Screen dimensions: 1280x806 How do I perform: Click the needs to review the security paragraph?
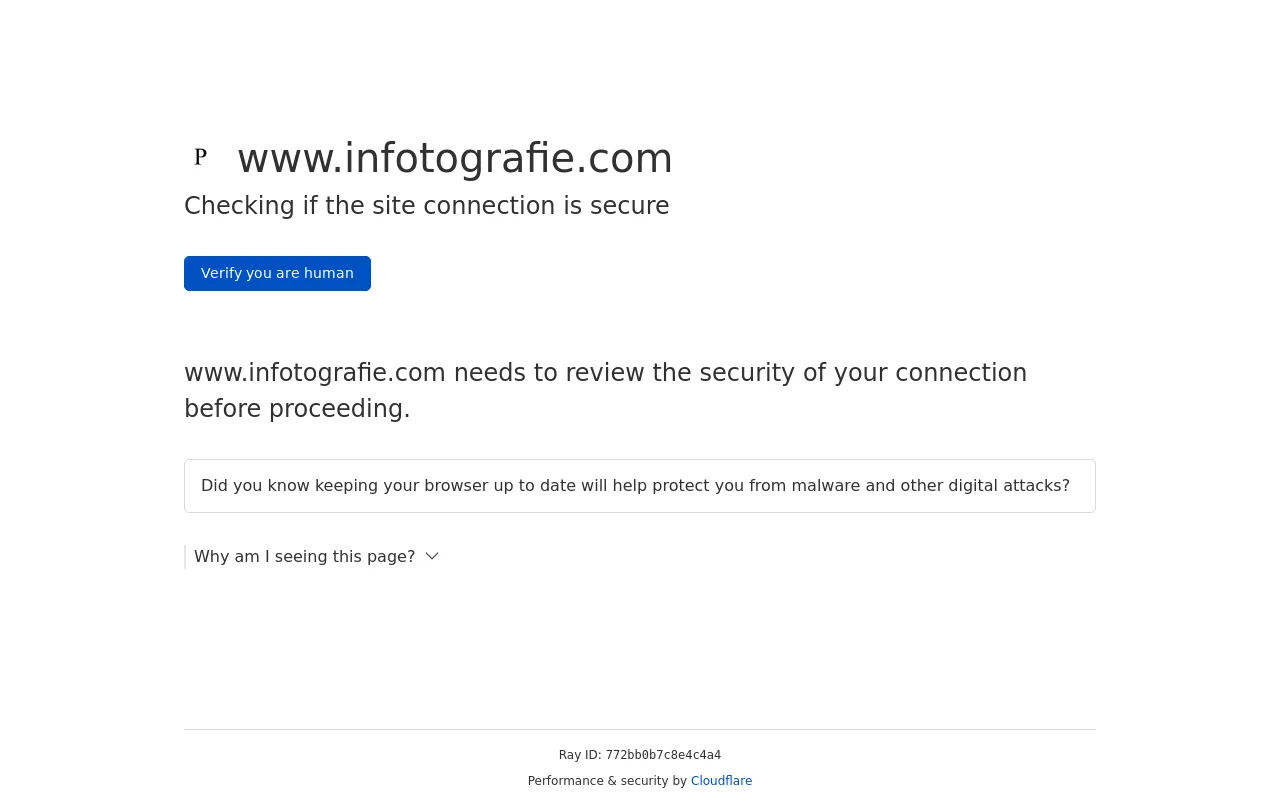click(606, 391)
